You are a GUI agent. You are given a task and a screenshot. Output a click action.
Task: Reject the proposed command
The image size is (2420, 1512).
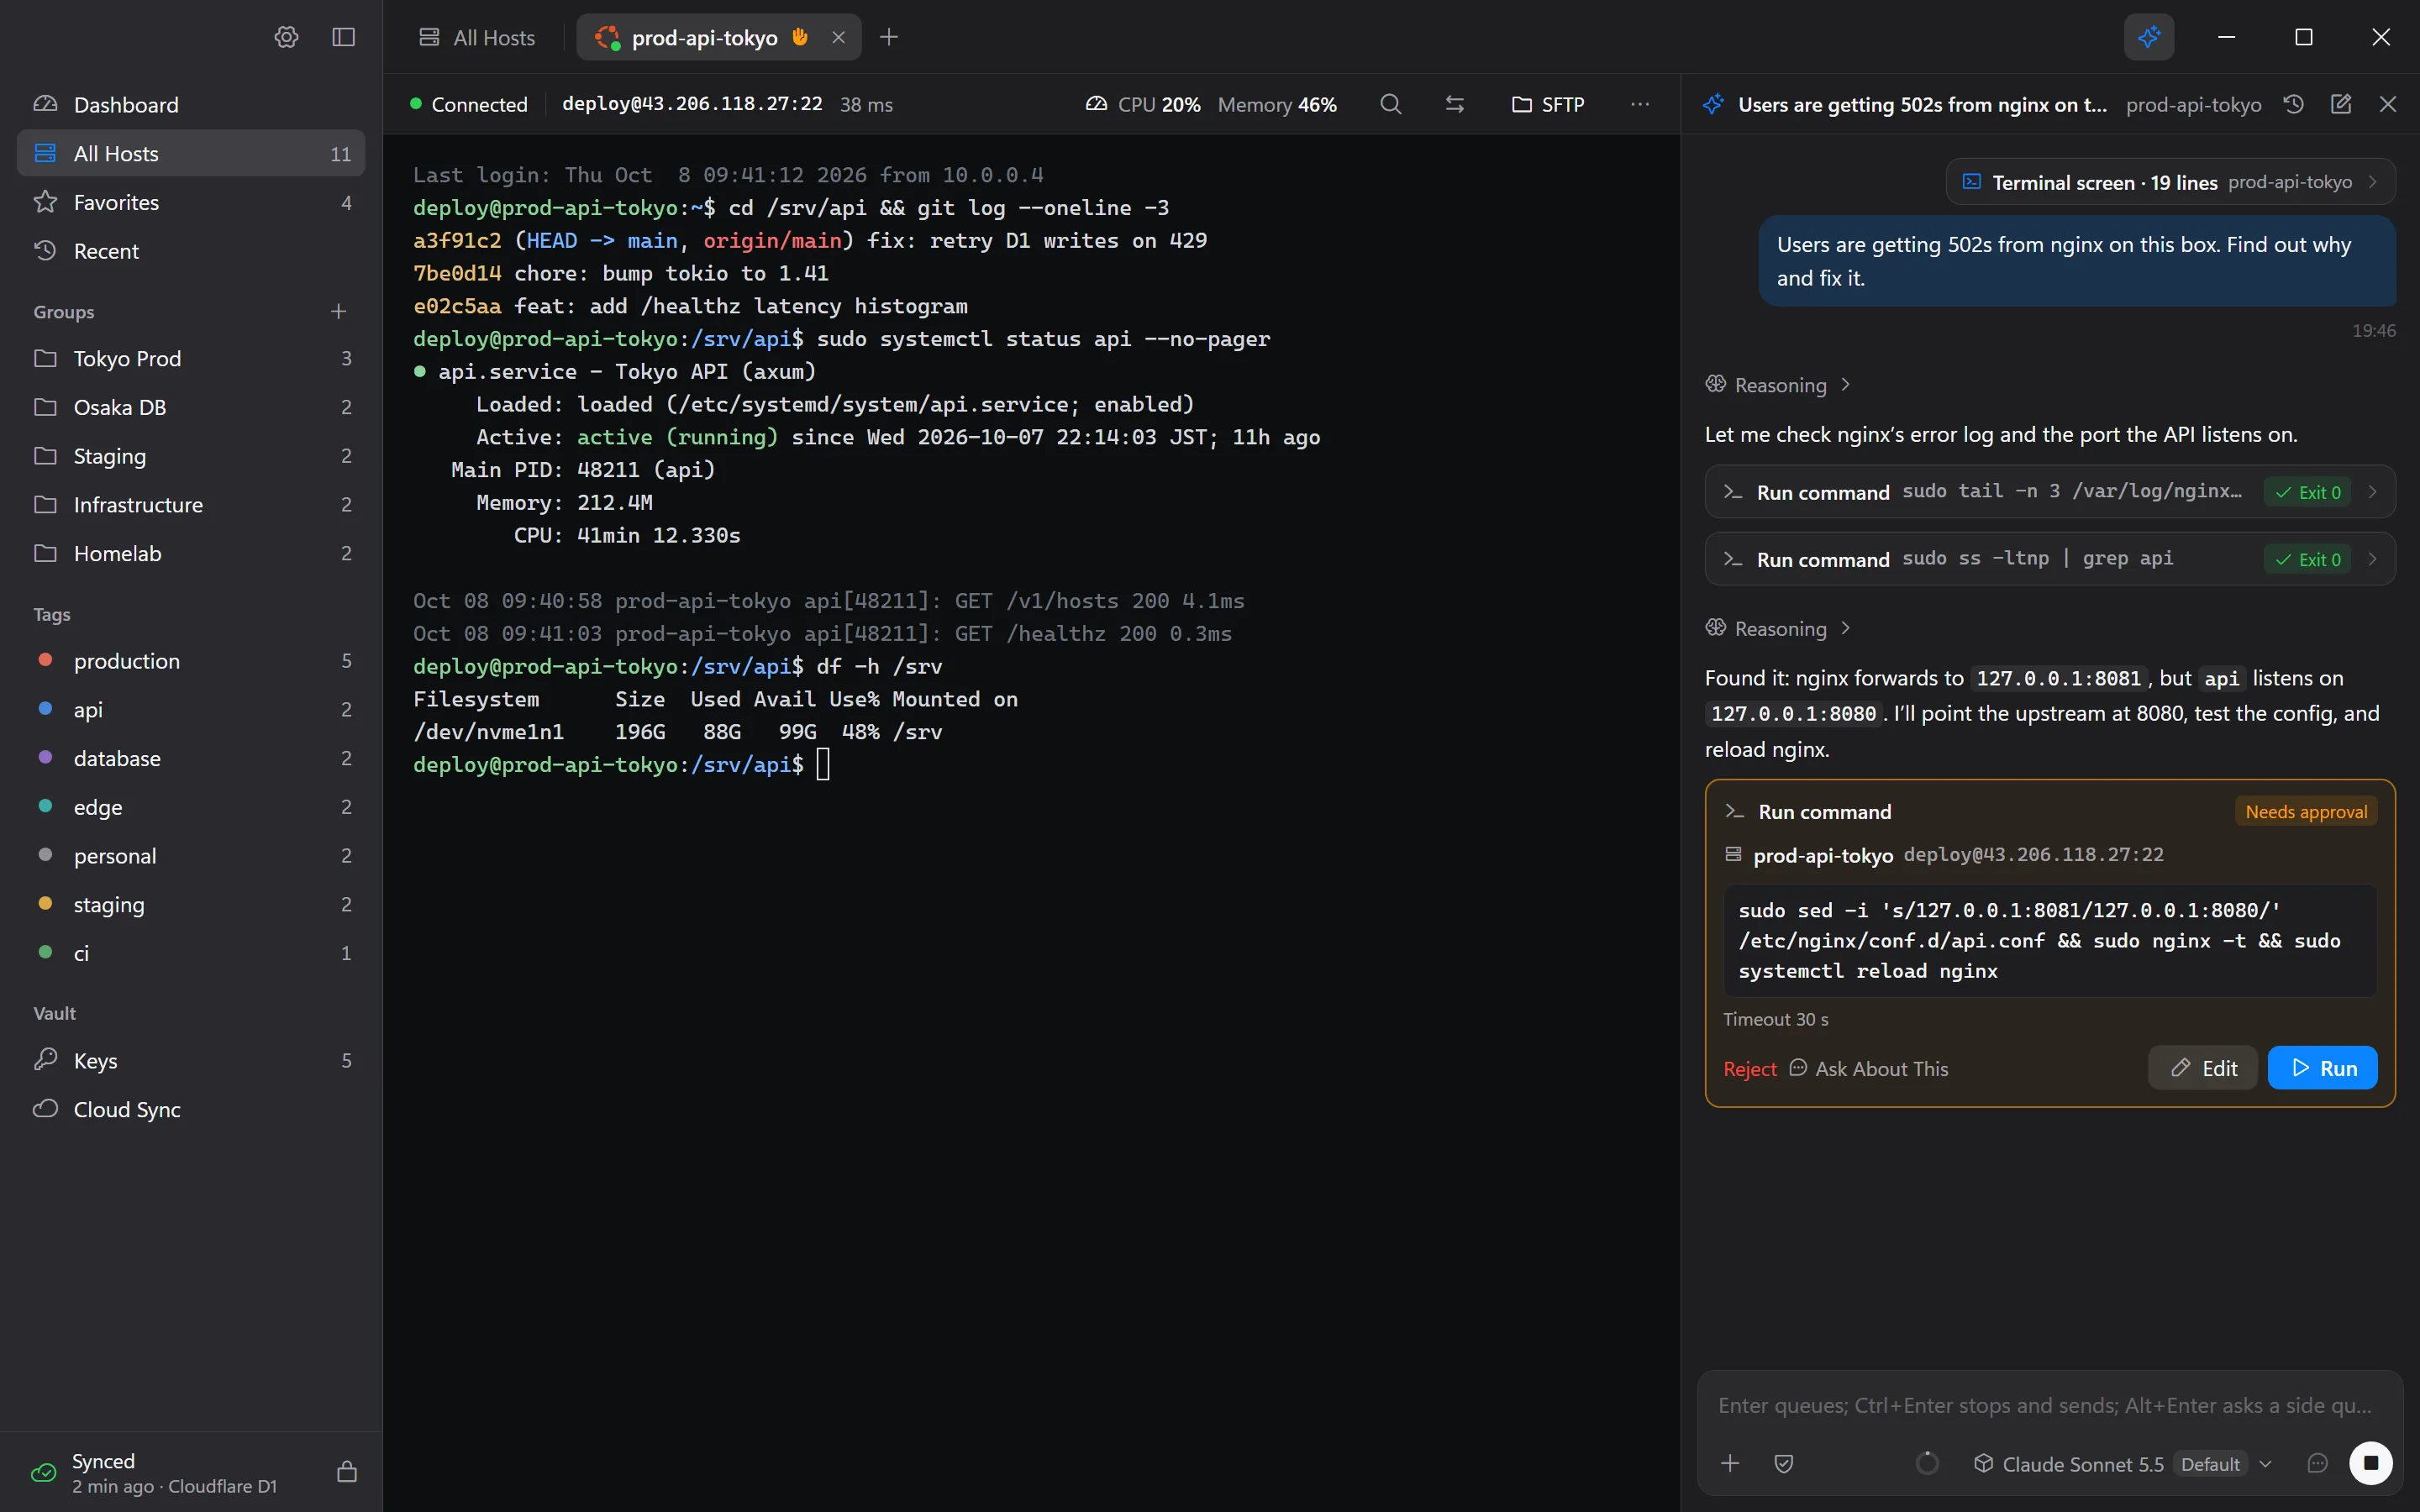pos(1749,1068)
